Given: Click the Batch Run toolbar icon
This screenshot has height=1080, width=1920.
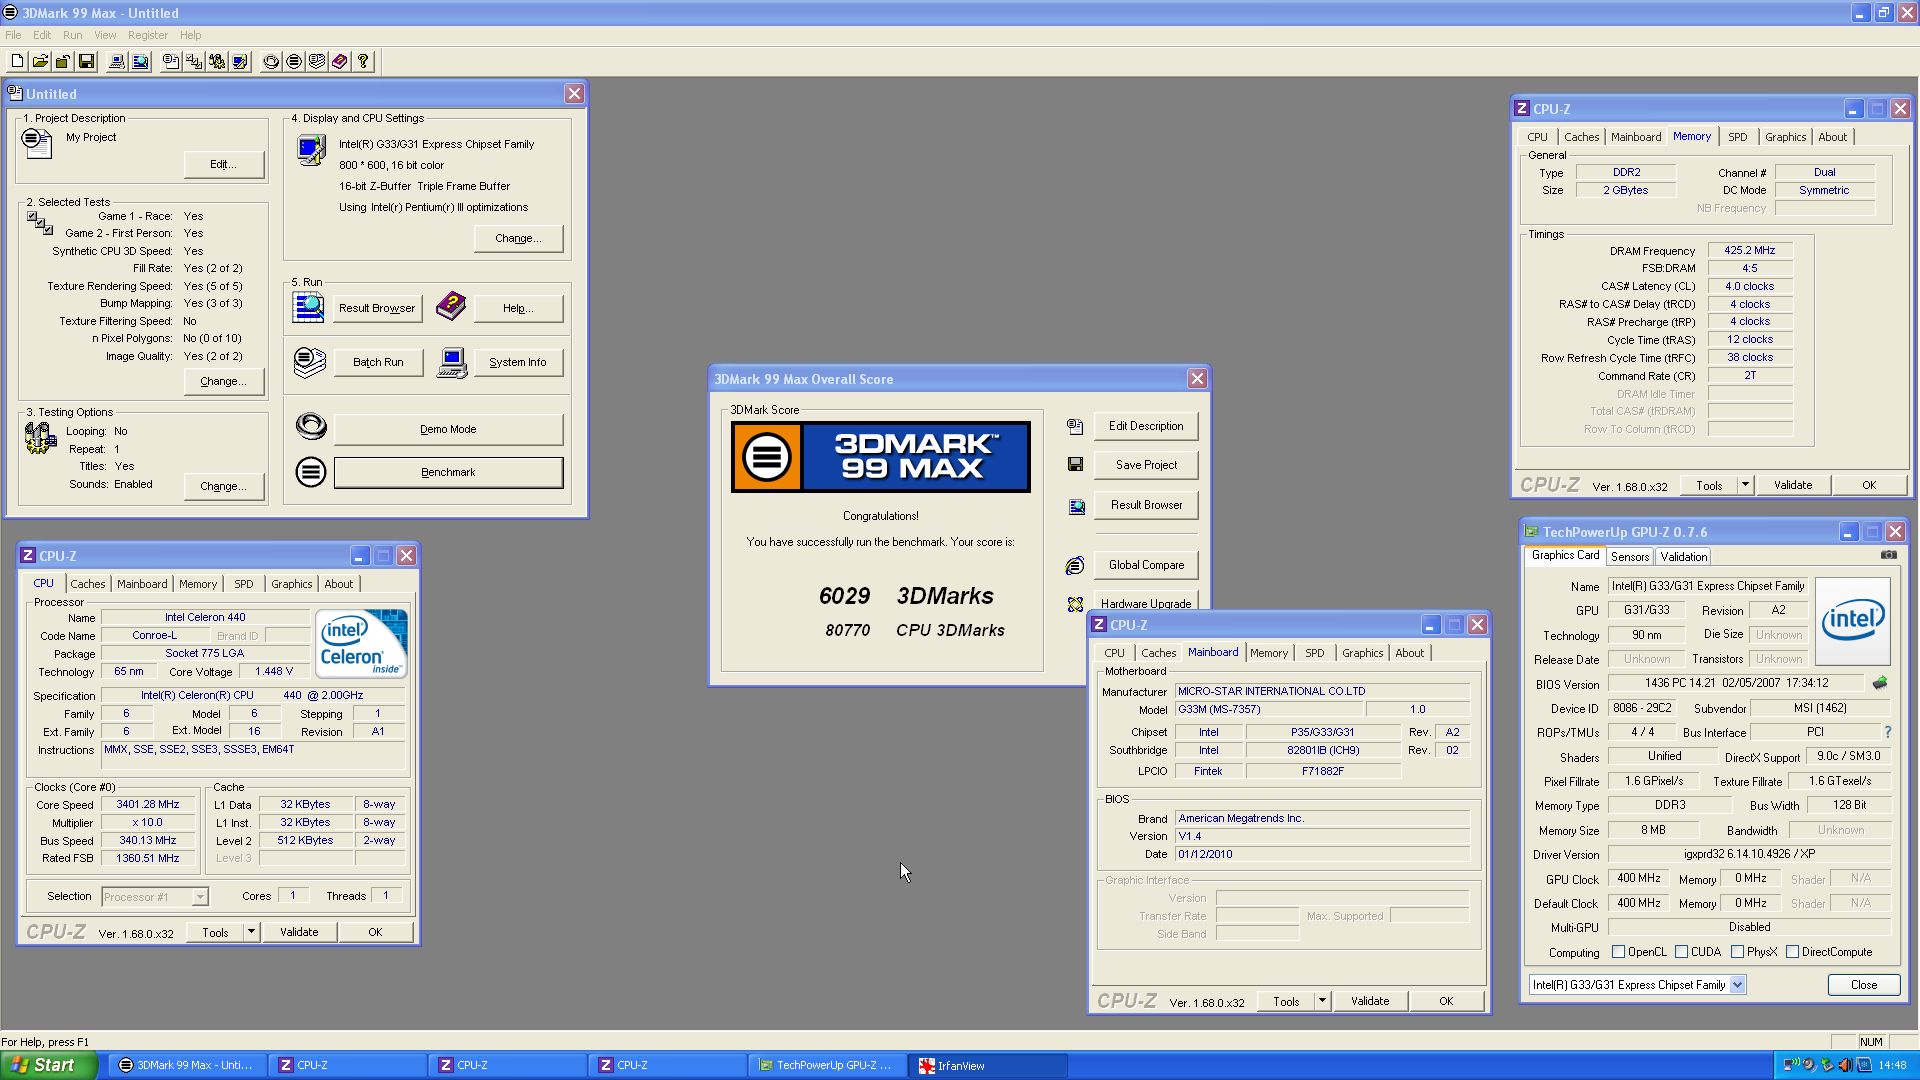Looking at the screenshot, I should coord(317,62).
